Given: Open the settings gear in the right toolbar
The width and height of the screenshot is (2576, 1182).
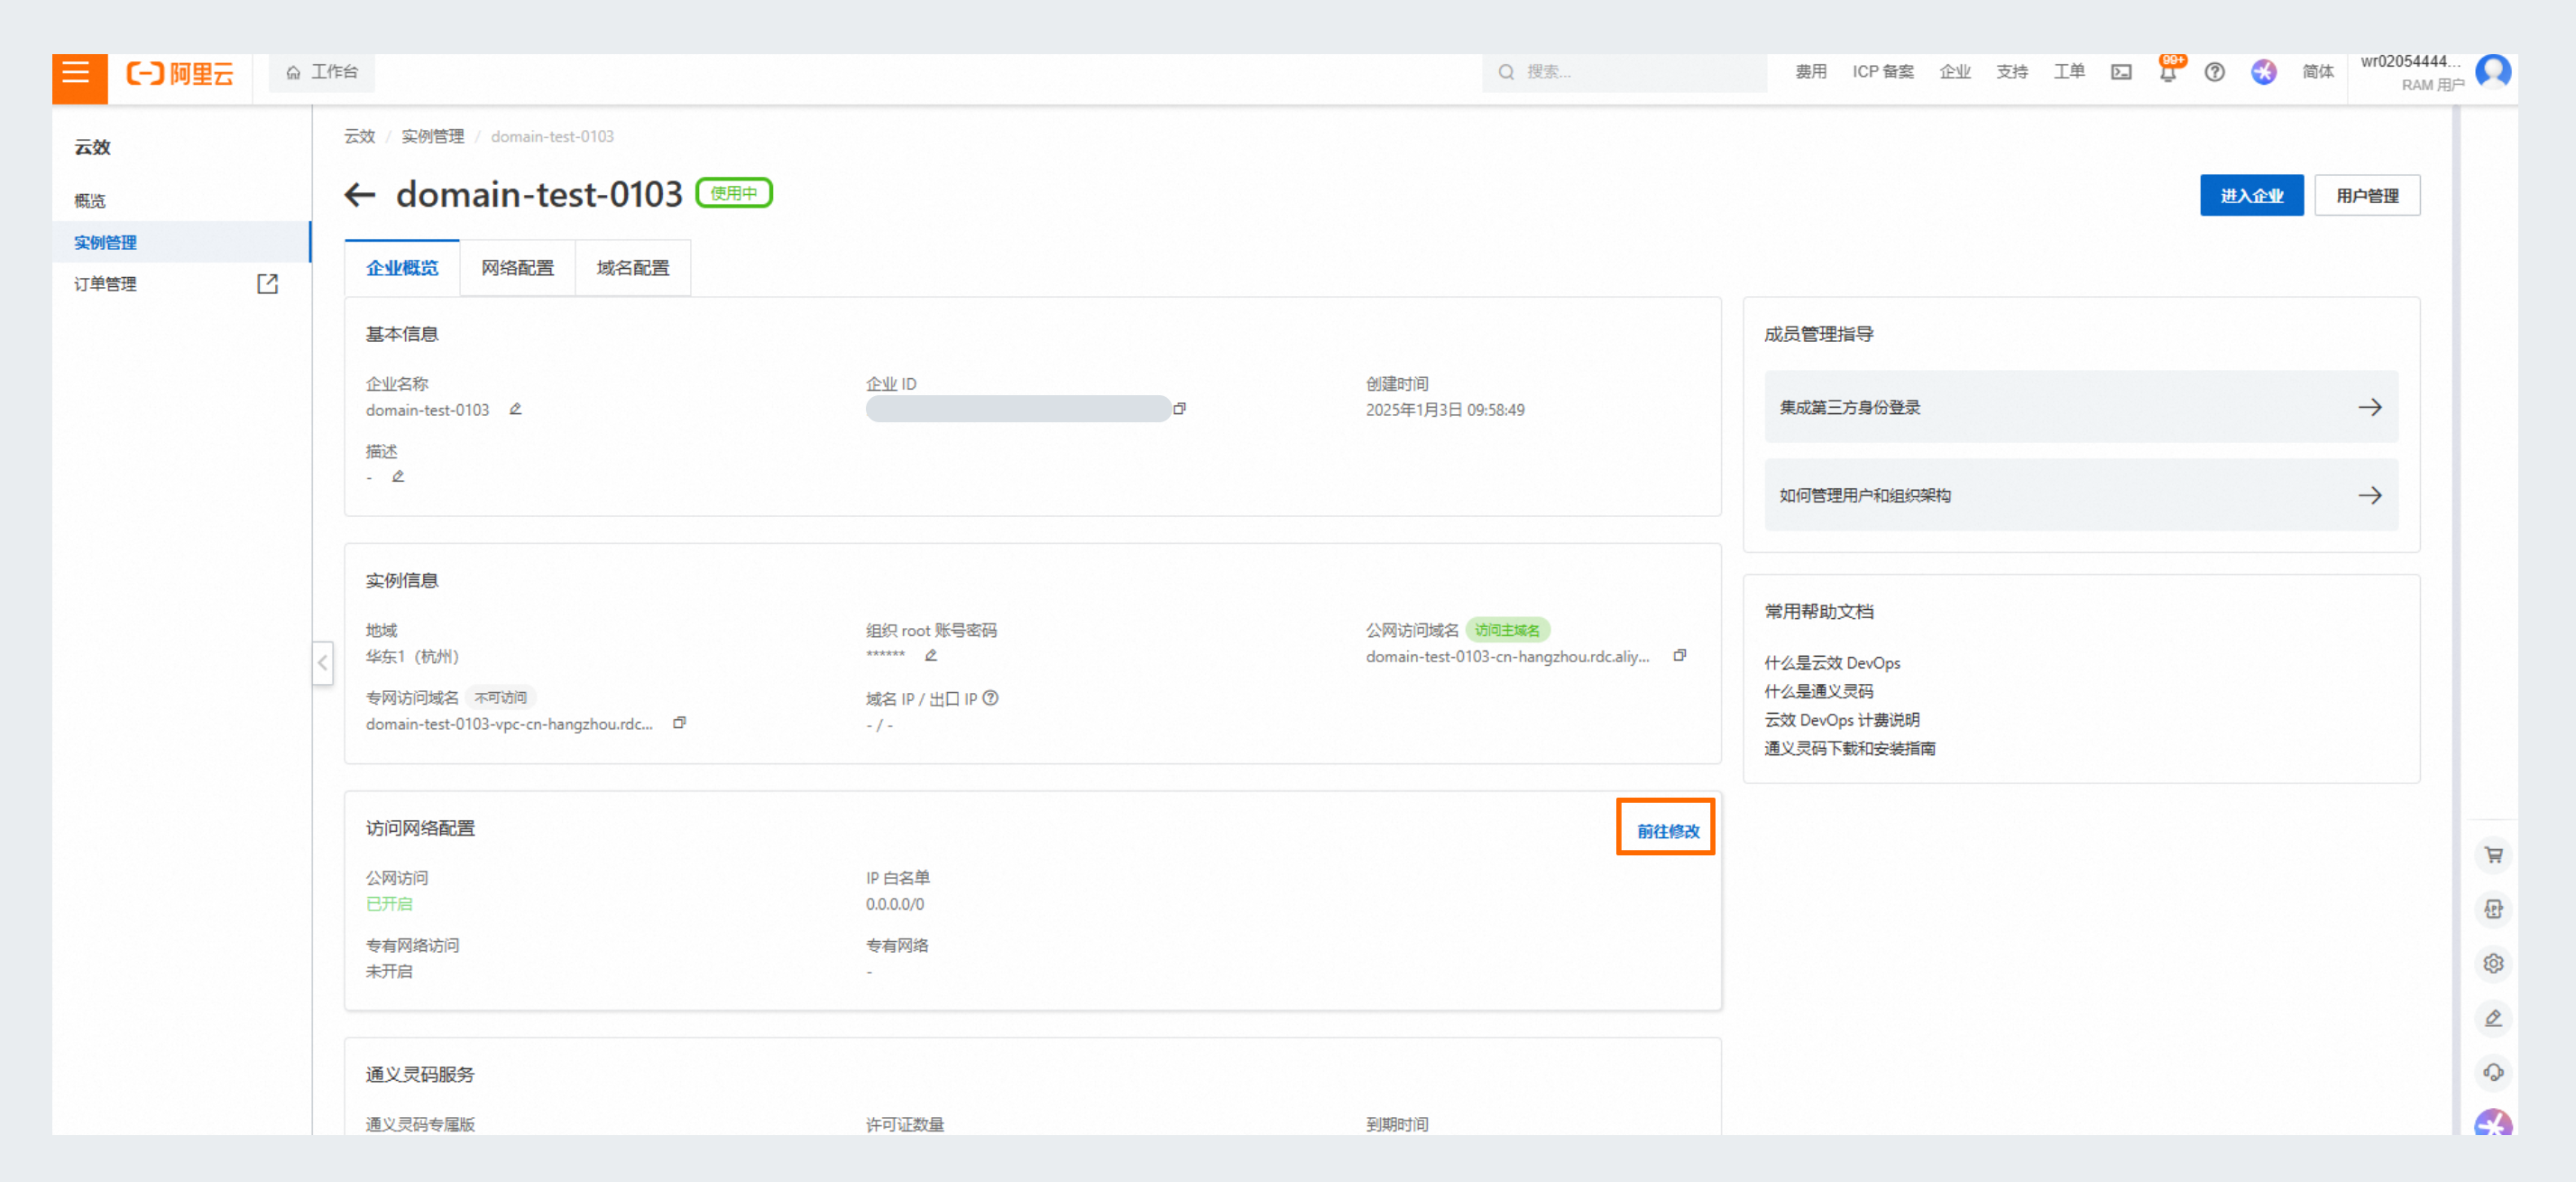Looking at the screenshot, I should 2493,963.
